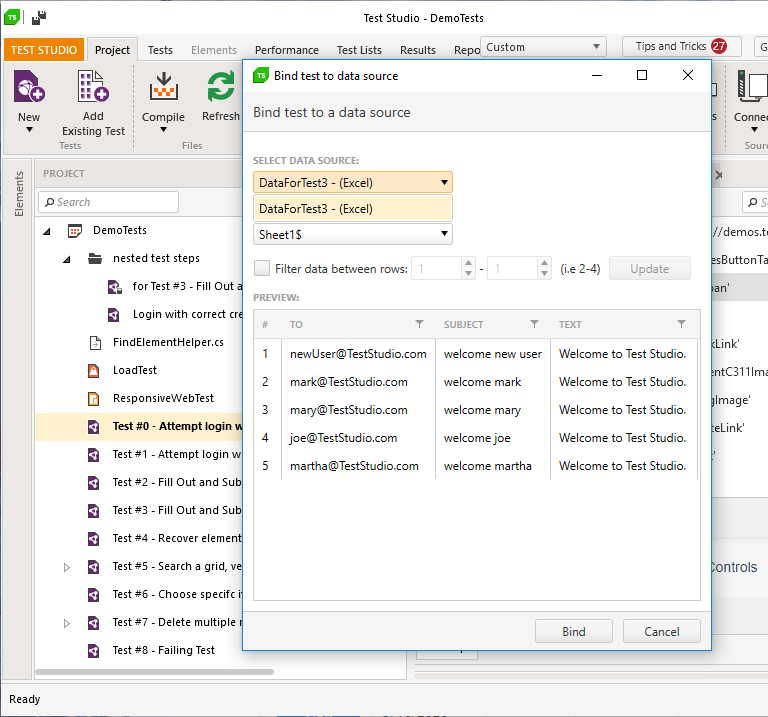Select DataForTest3 - (Excel) list option
The height and width of the screenshot is (717, 768).
(353, 209)
